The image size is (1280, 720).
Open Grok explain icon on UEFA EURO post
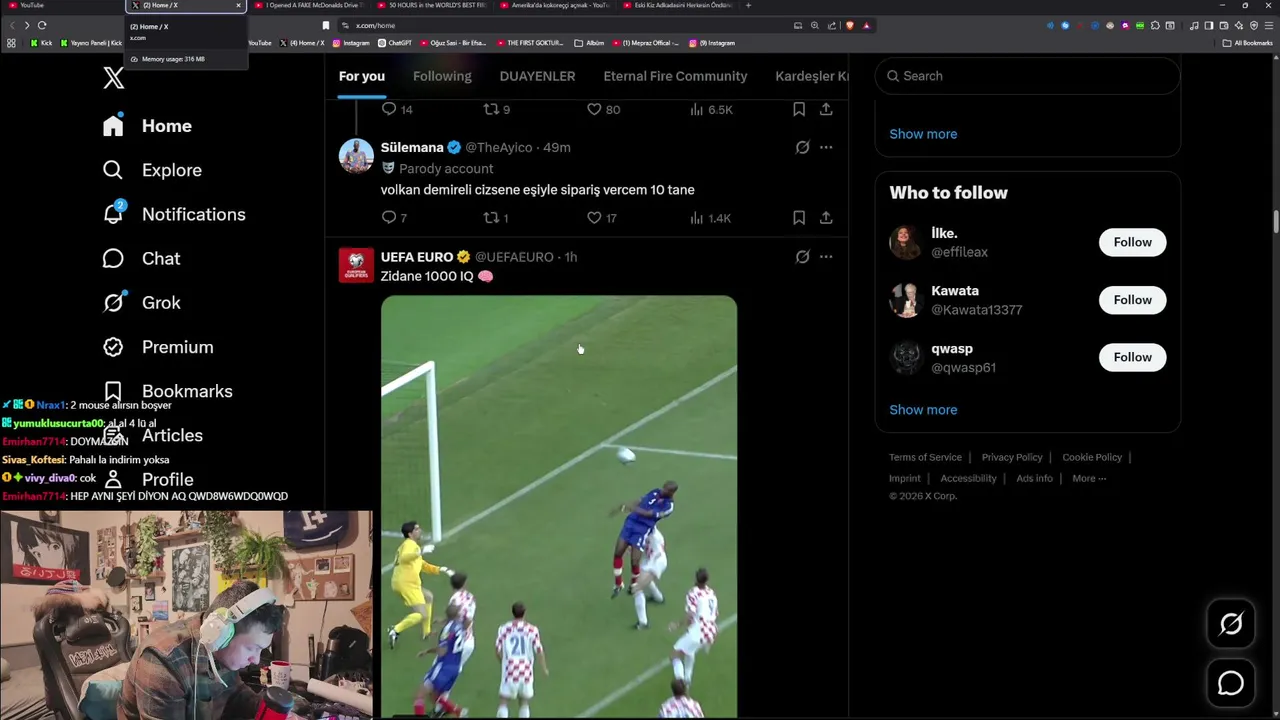click(802, 257)
